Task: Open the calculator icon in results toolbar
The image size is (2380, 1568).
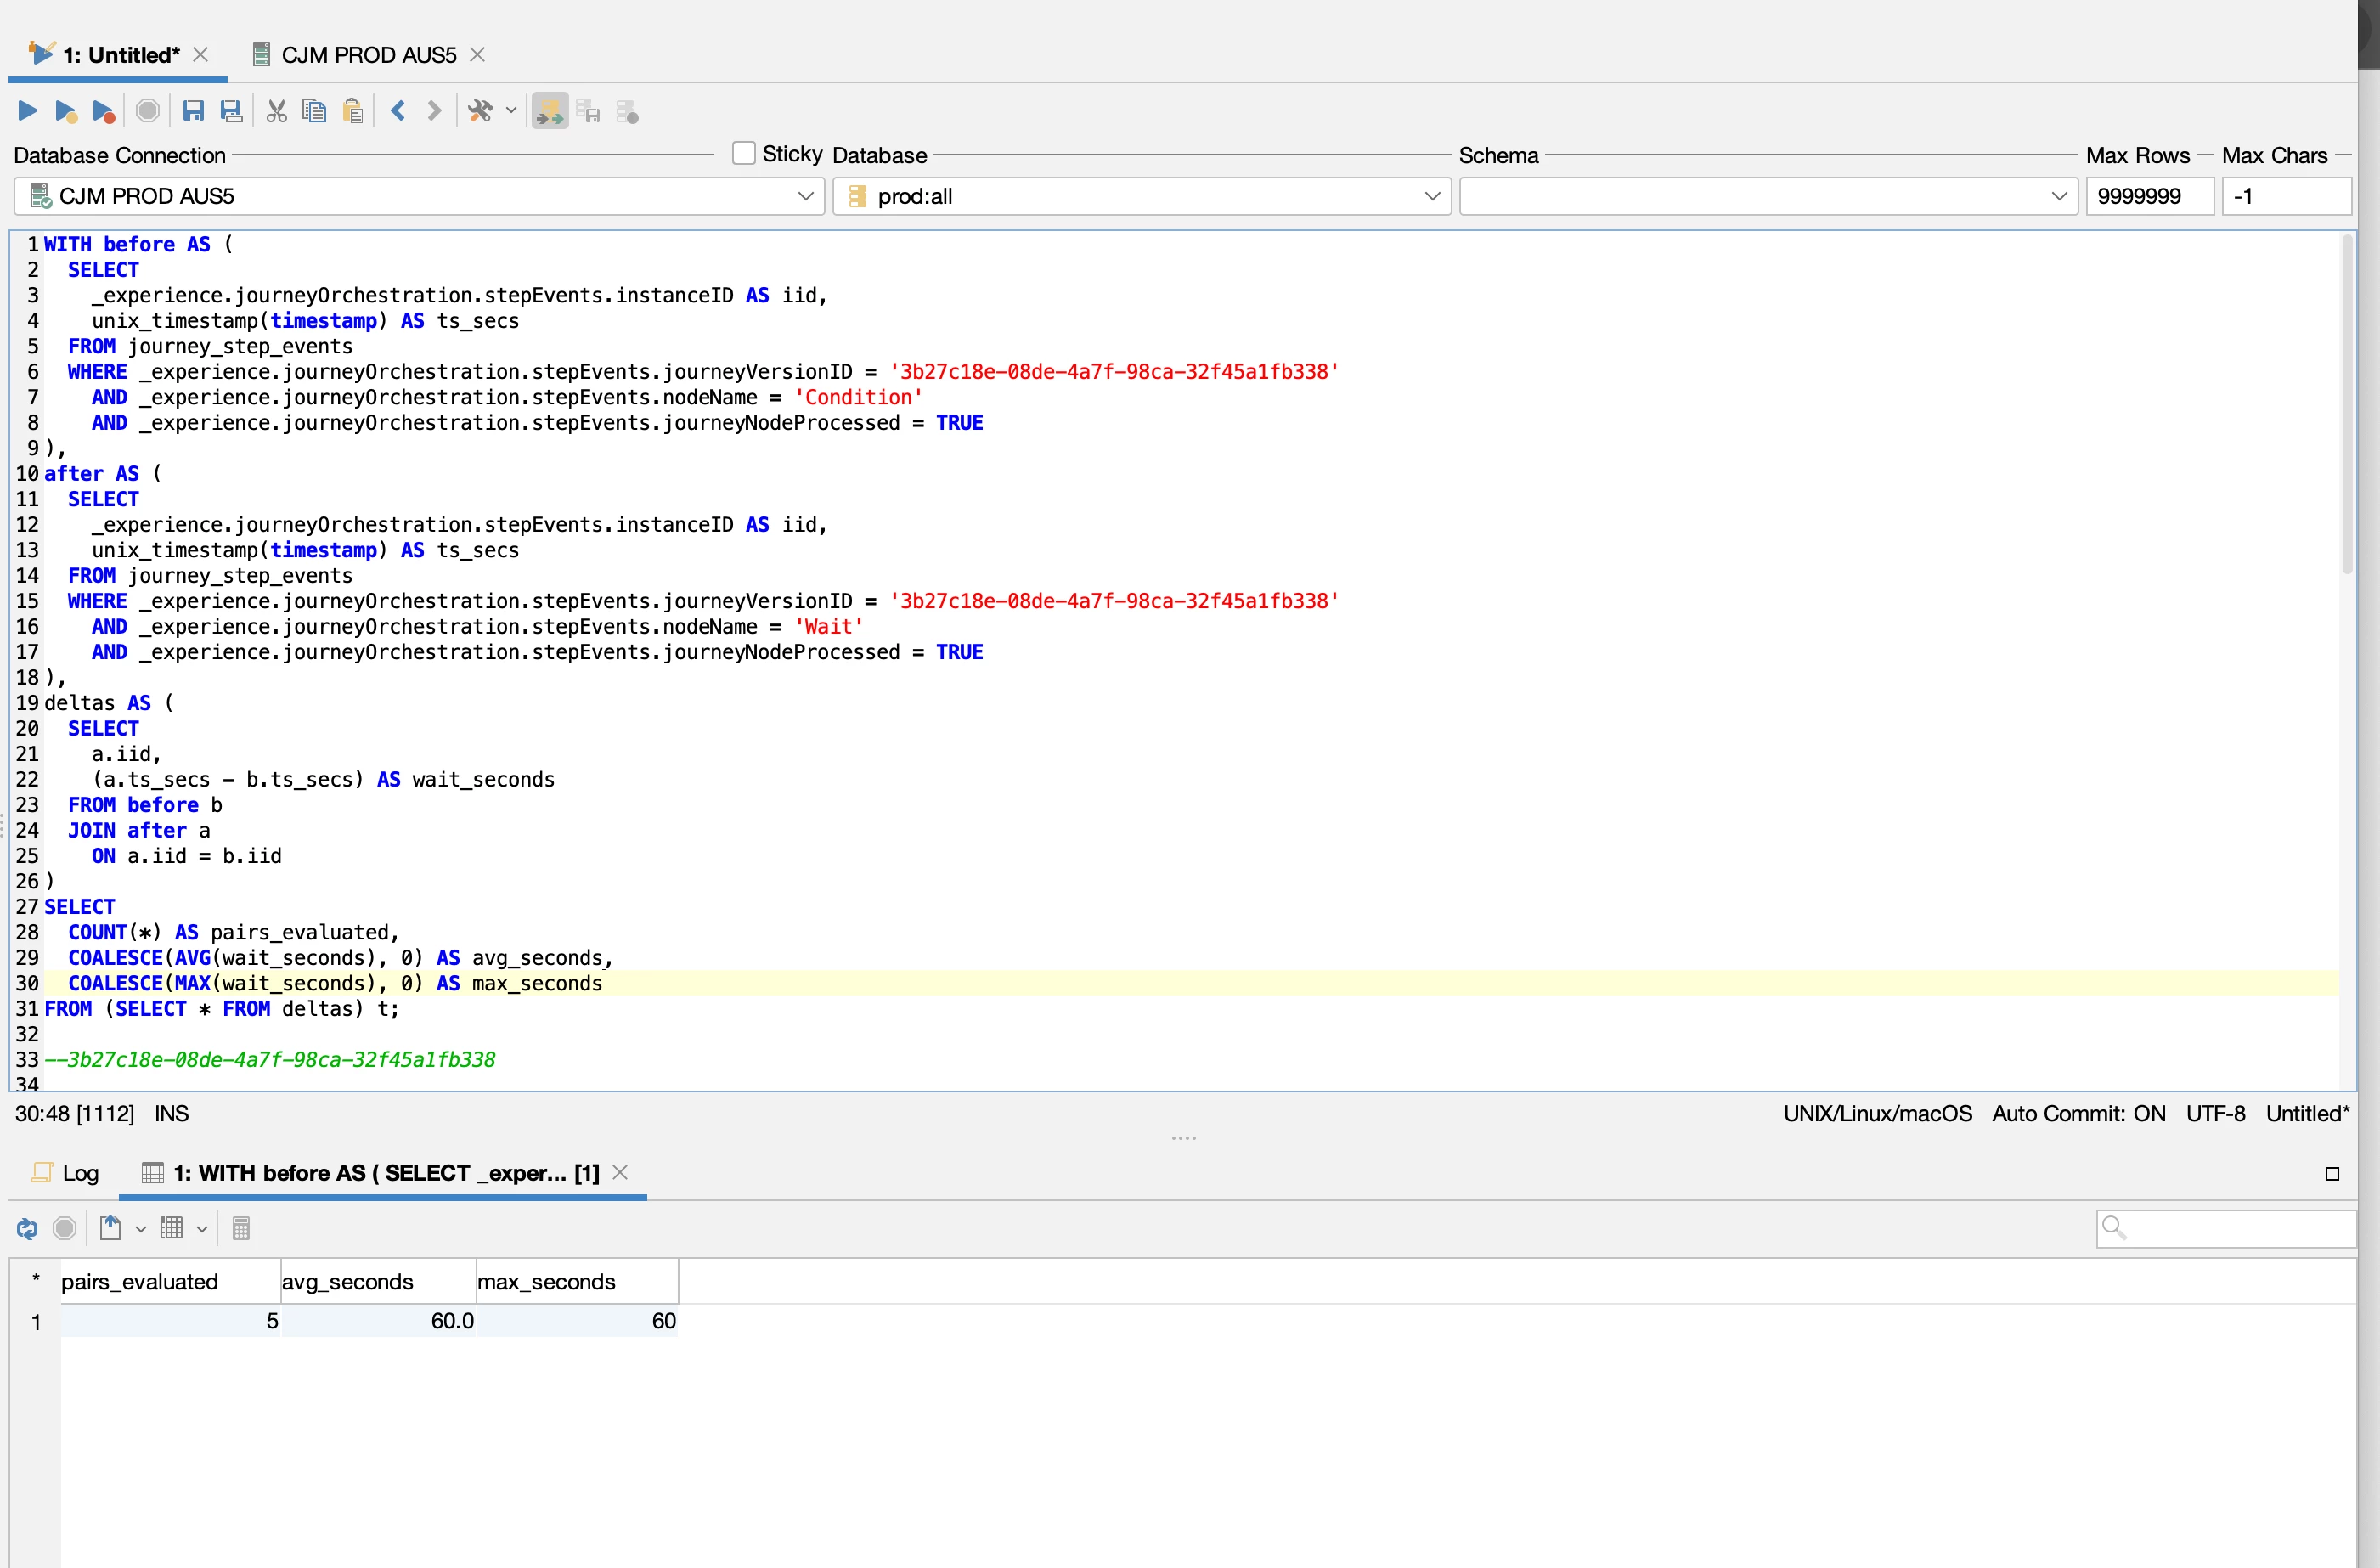Action: point(241,1228)
